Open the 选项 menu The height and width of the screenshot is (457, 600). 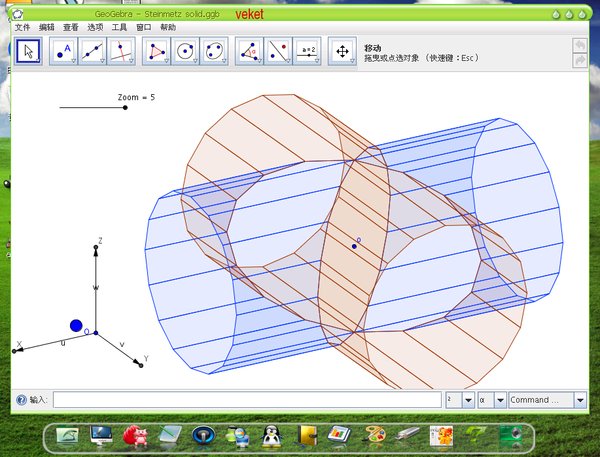[x=95, y=27]
